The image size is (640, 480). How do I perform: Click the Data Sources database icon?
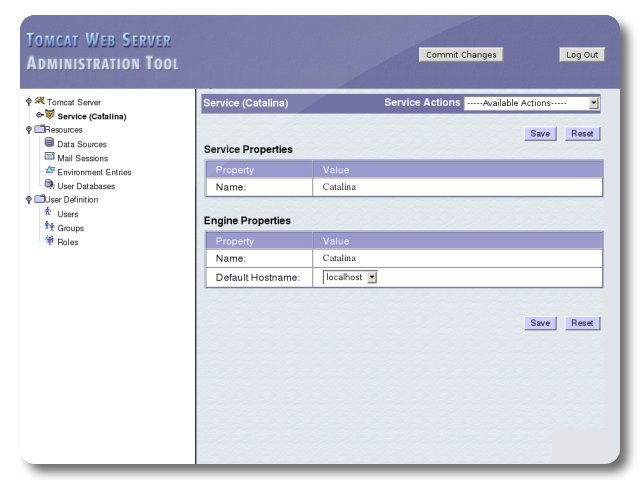pyautogui.click(x=49, y=143)
